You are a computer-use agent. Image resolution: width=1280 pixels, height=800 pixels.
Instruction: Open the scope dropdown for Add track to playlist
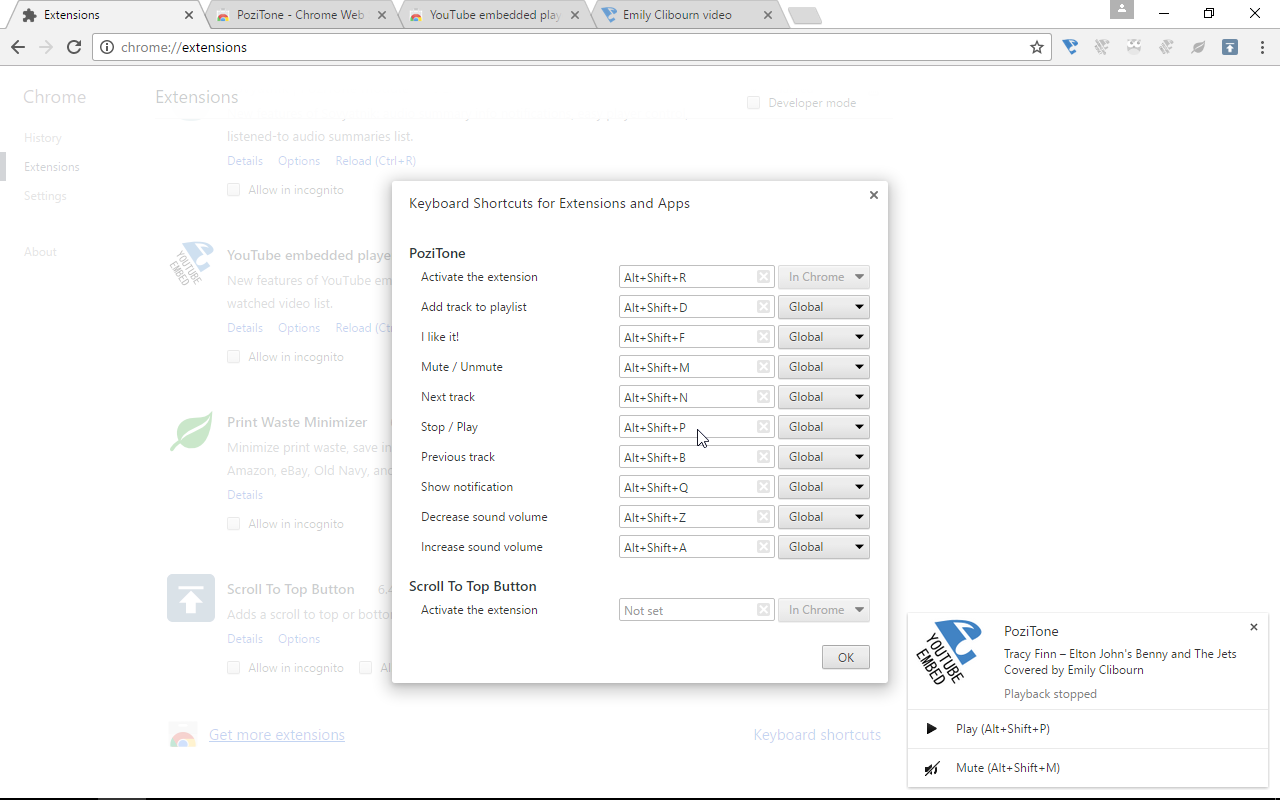pos(824,307)
